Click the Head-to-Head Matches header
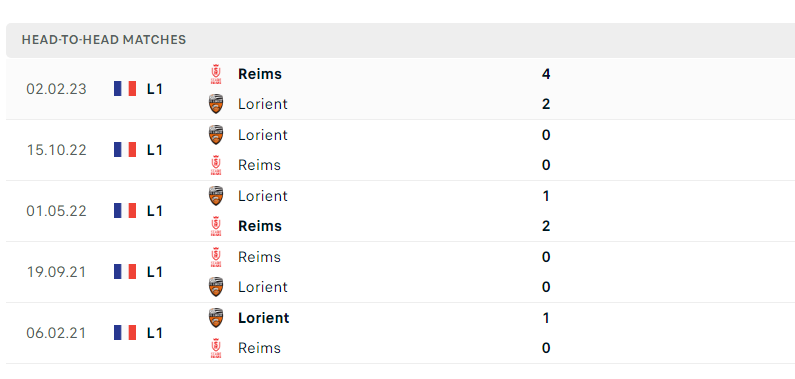 pyautogui.click(x=104, y=40)
